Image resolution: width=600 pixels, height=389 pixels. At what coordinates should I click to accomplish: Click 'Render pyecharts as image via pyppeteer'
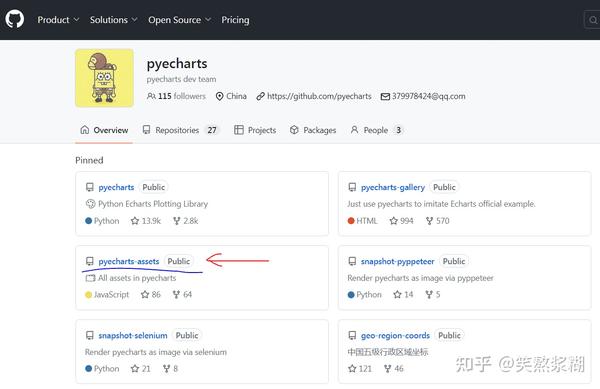[x=421, y=278]
